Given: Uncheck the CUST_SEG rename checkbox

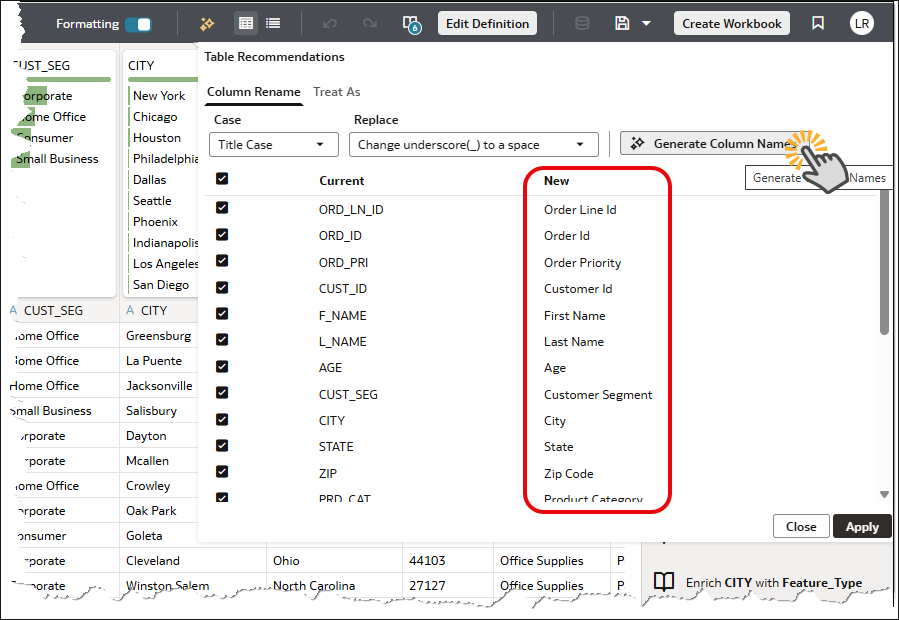Looking at the screenshot, I should [x=222, y=394].
